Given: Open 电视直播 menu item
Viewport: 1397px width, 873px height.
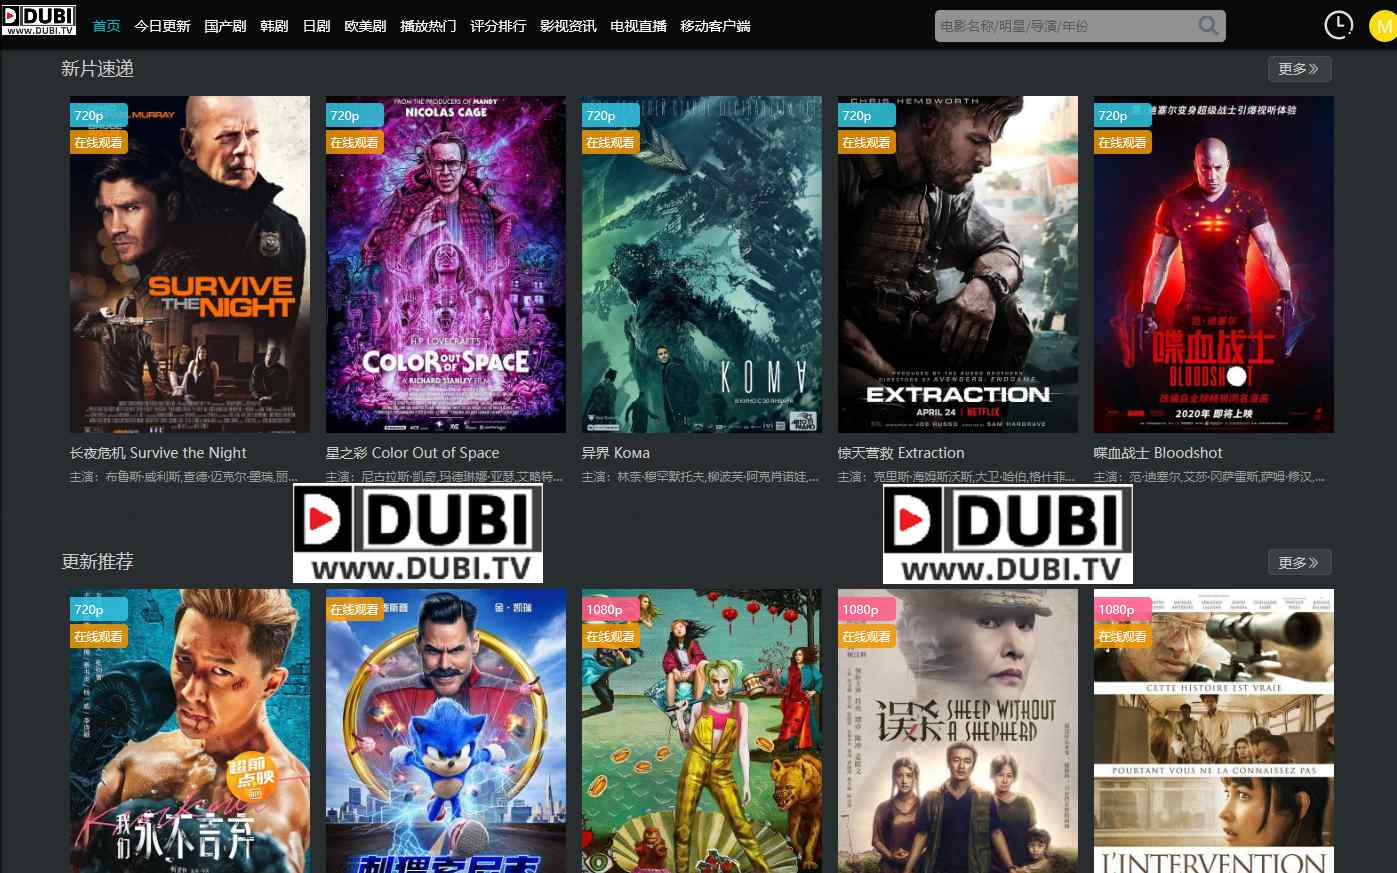Looking at the screenshot, I should point(638,26).
